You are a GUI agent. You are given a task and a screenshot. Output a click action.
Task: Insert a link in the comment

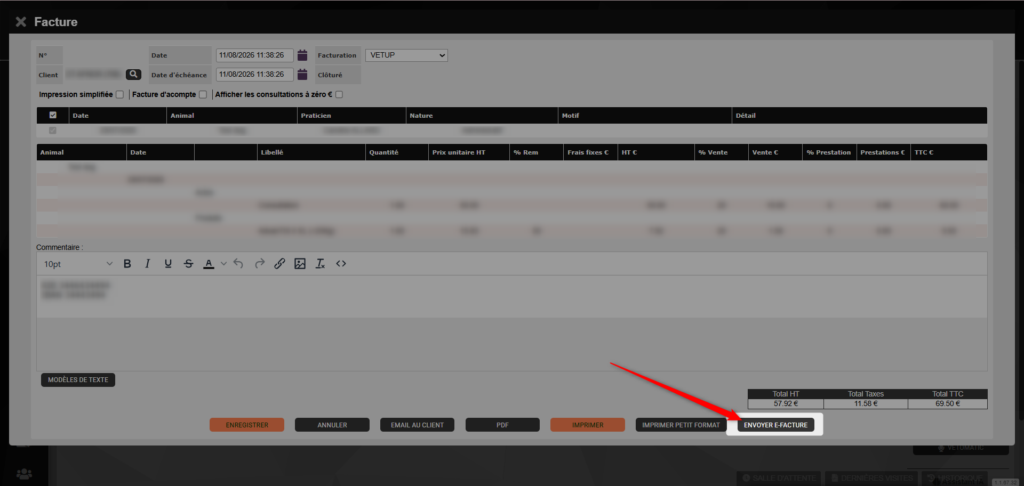280,264
